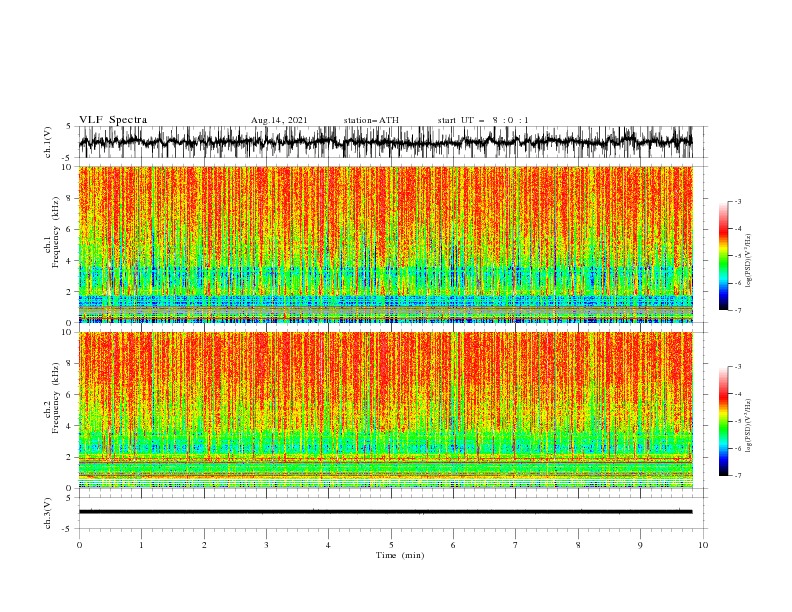Click the time axis tick label "6"
Image resolution: width=792 pixels, height=612 pixels.
click(453, 545)
